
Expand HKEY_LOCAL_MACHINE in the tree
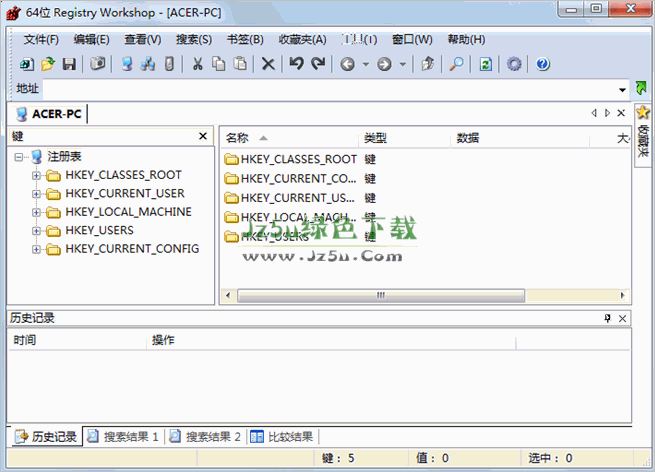36,212
